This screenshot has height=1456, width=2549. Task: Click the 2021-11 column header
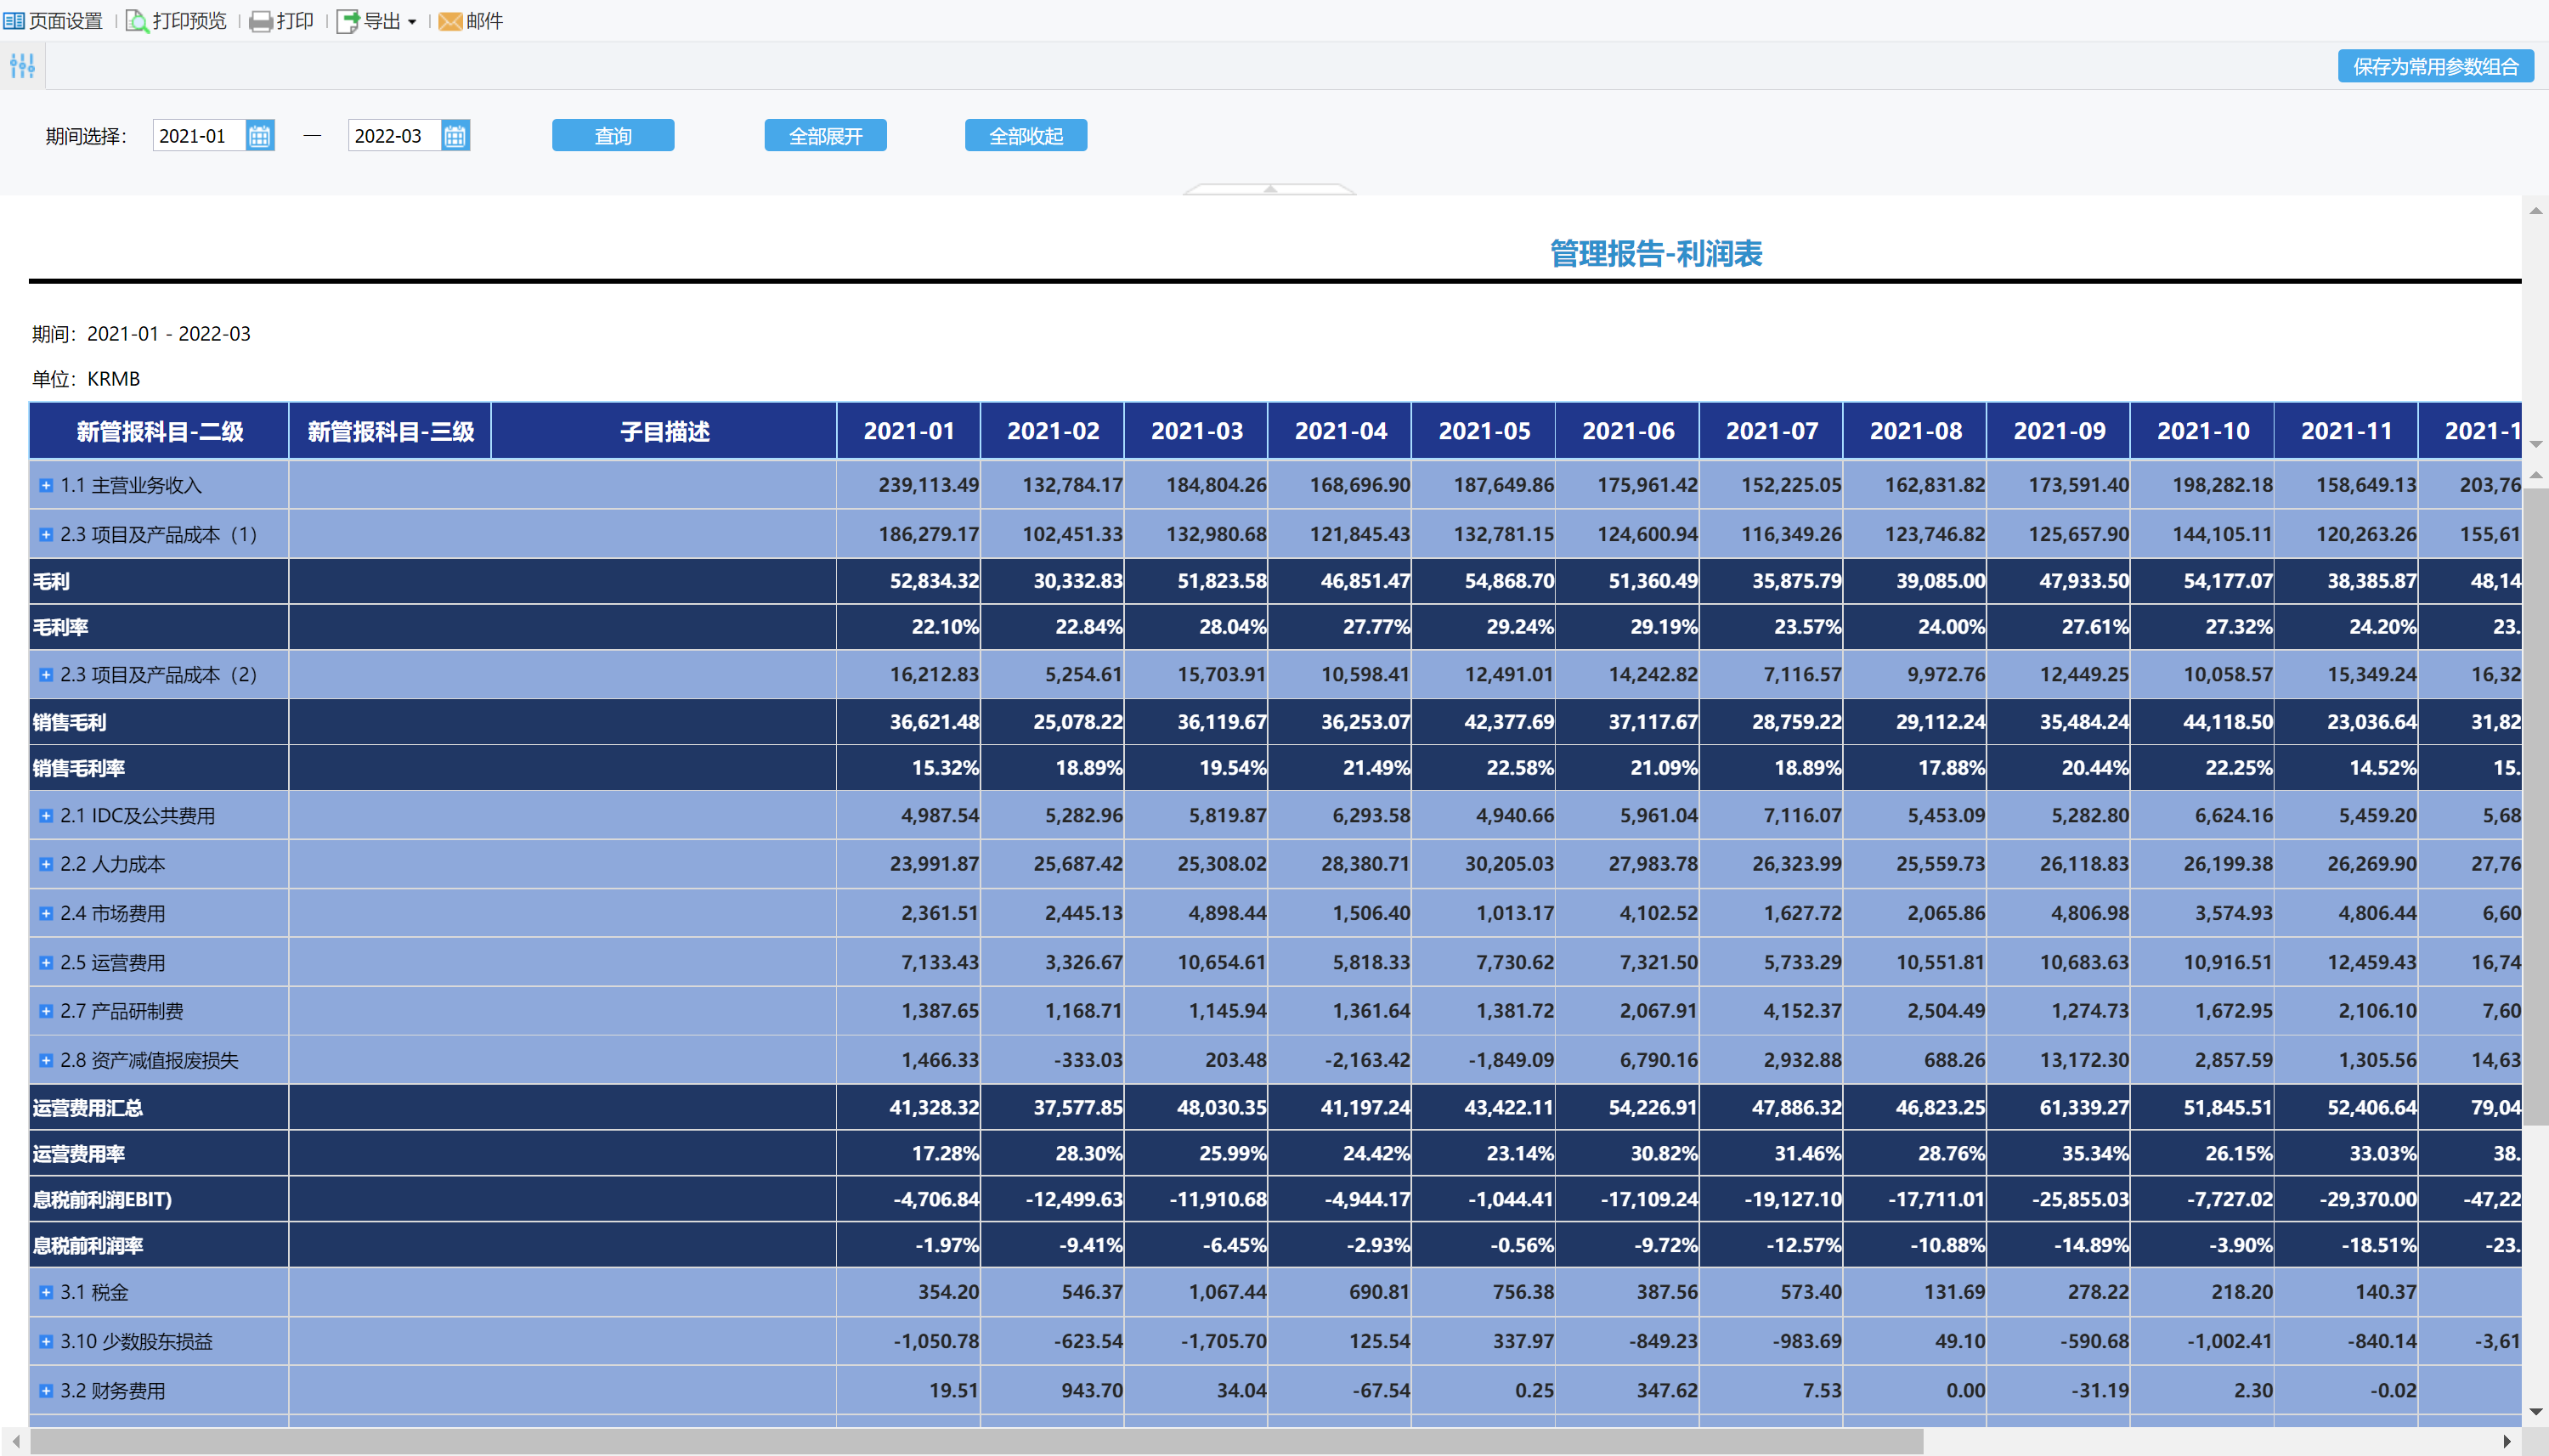[2346, 431]
